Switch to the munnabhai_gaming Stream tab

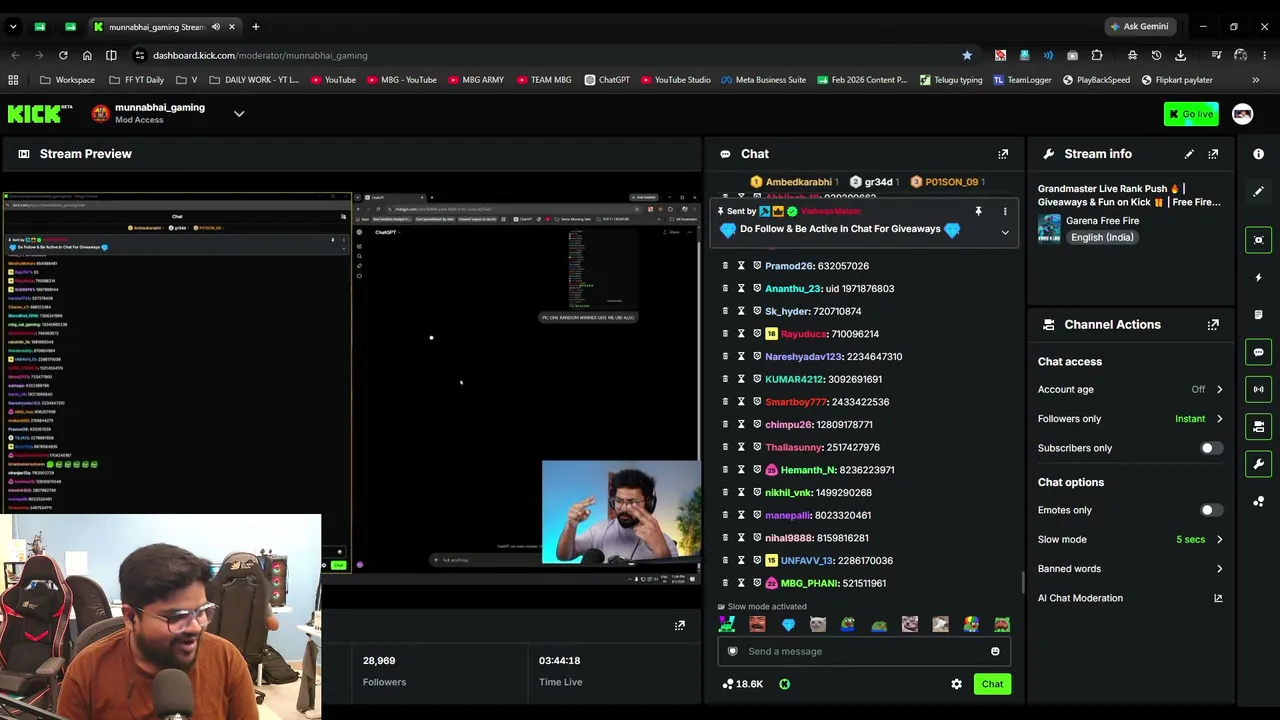point(165,27)
